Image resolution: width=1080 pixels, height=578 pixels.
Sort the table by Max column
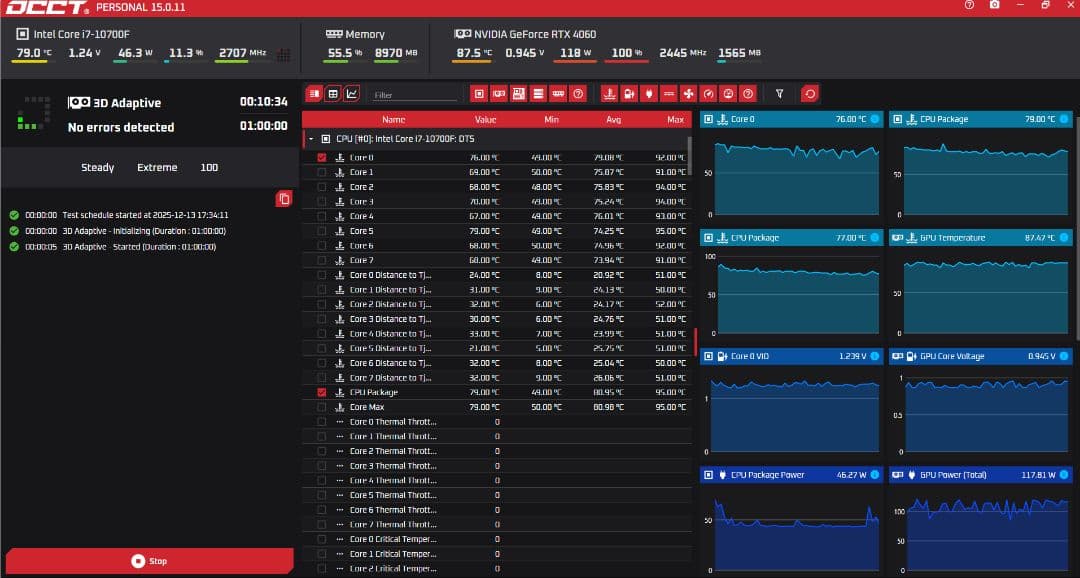675,120
